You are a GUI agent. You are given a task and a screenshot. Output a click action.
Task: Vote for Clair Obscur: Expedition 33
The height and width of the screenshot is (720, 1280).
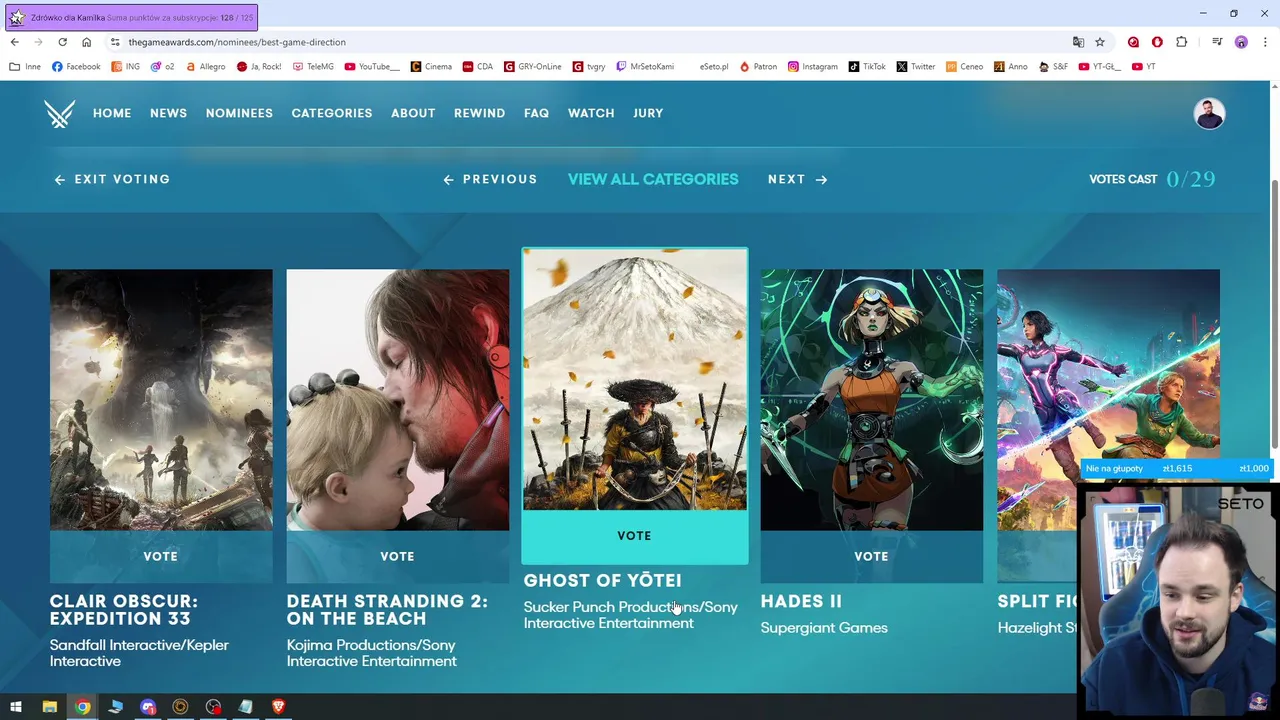(x=161, y=556)
